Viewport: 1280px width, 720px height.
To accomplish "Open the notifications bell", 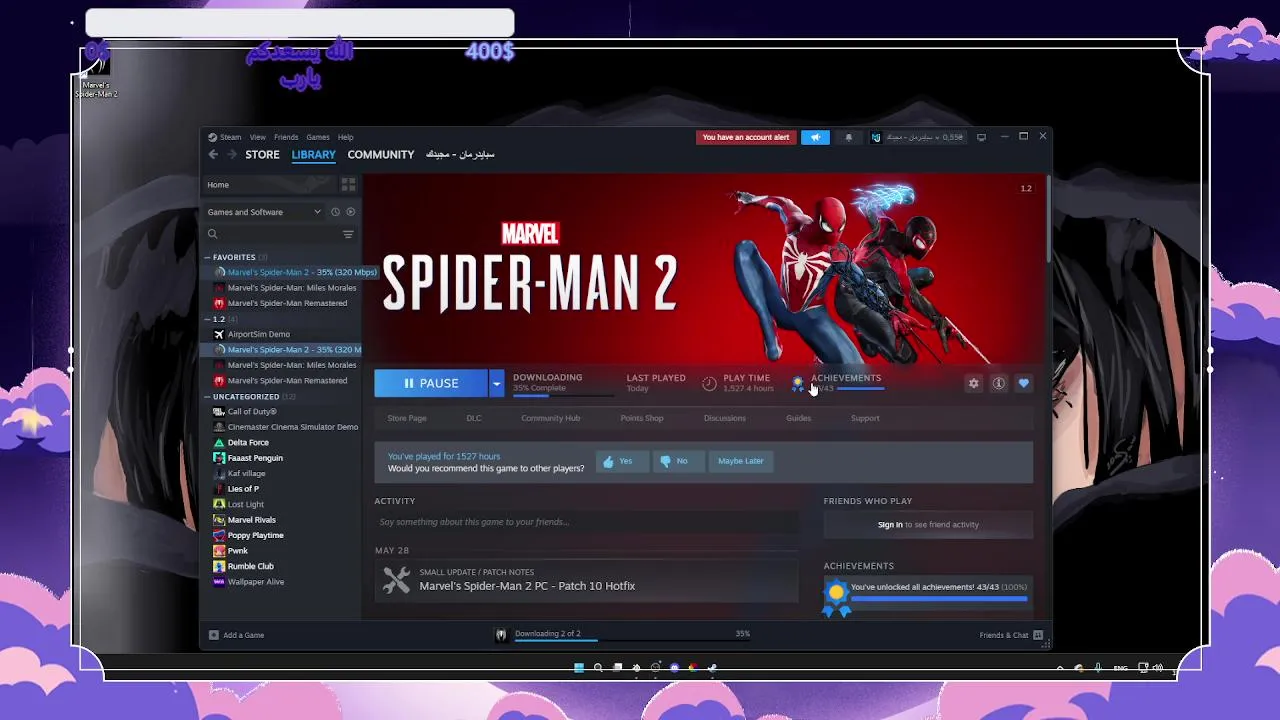I will (x=849, y=137).
